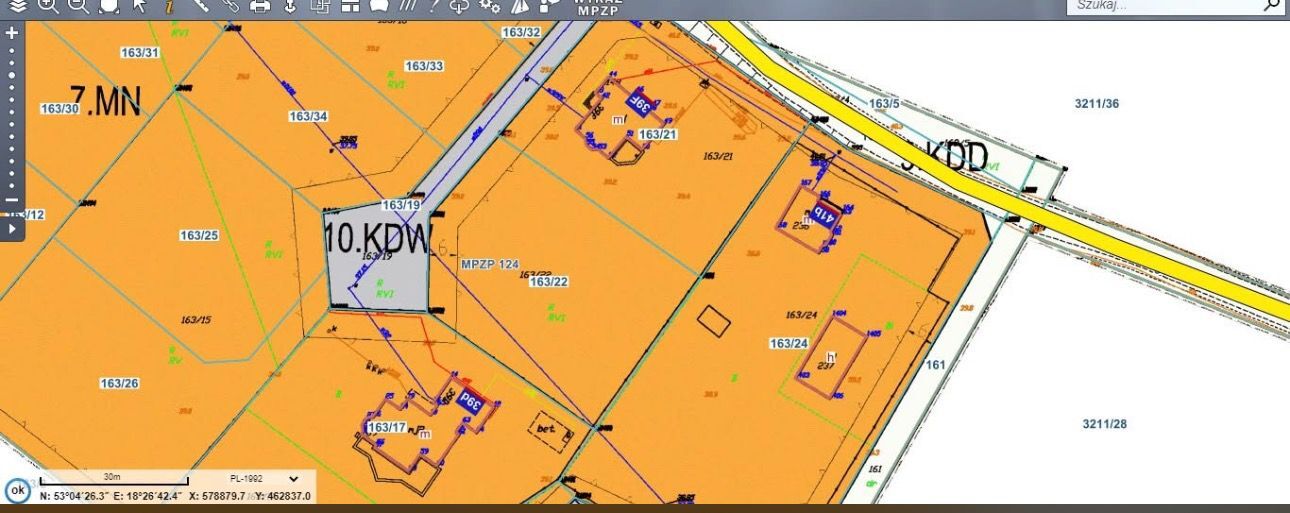Click the plus button on zoom slider
Screen dimensions: 1290x513
click(12, 32)
